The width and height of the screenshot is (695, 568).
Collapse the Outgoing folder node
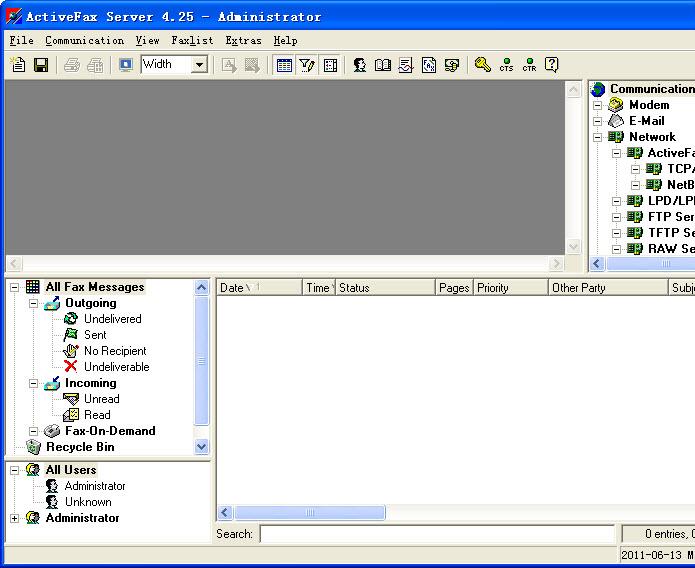pyautogui.click(x=33, y=303)
